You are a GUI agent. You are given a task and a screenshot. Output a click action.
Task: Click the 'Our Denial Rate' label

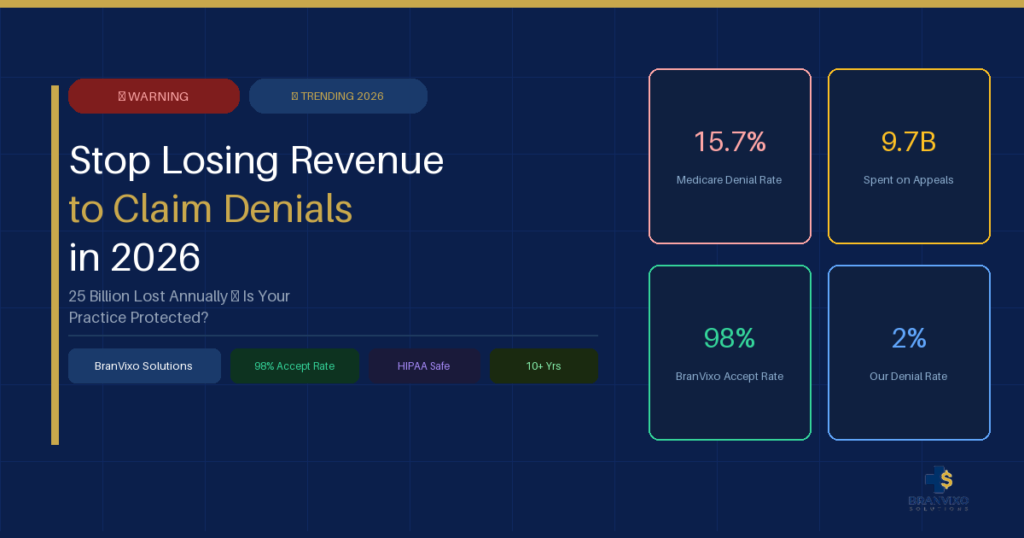[908, 377]
